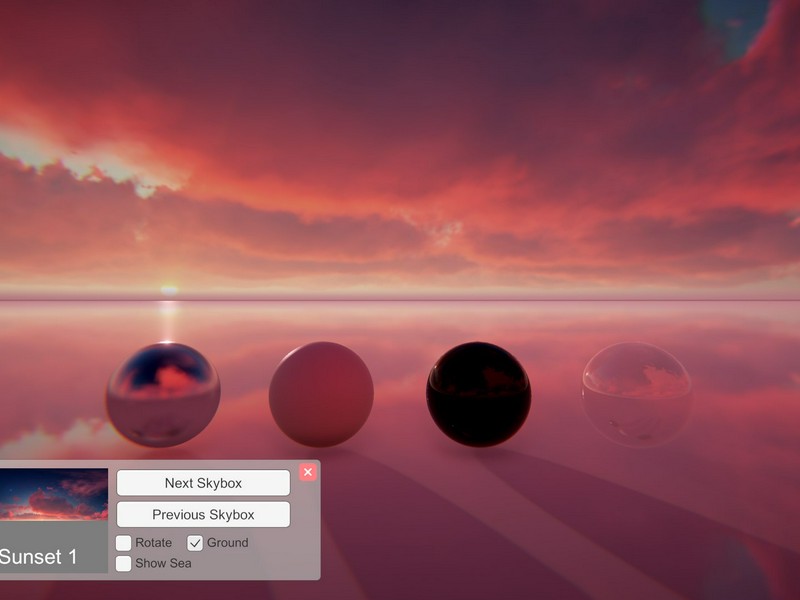Click the Sunset 1 skybox name label
Image resolution: width=800 pixels, height=600 pixels.
[x=38, y=557]
